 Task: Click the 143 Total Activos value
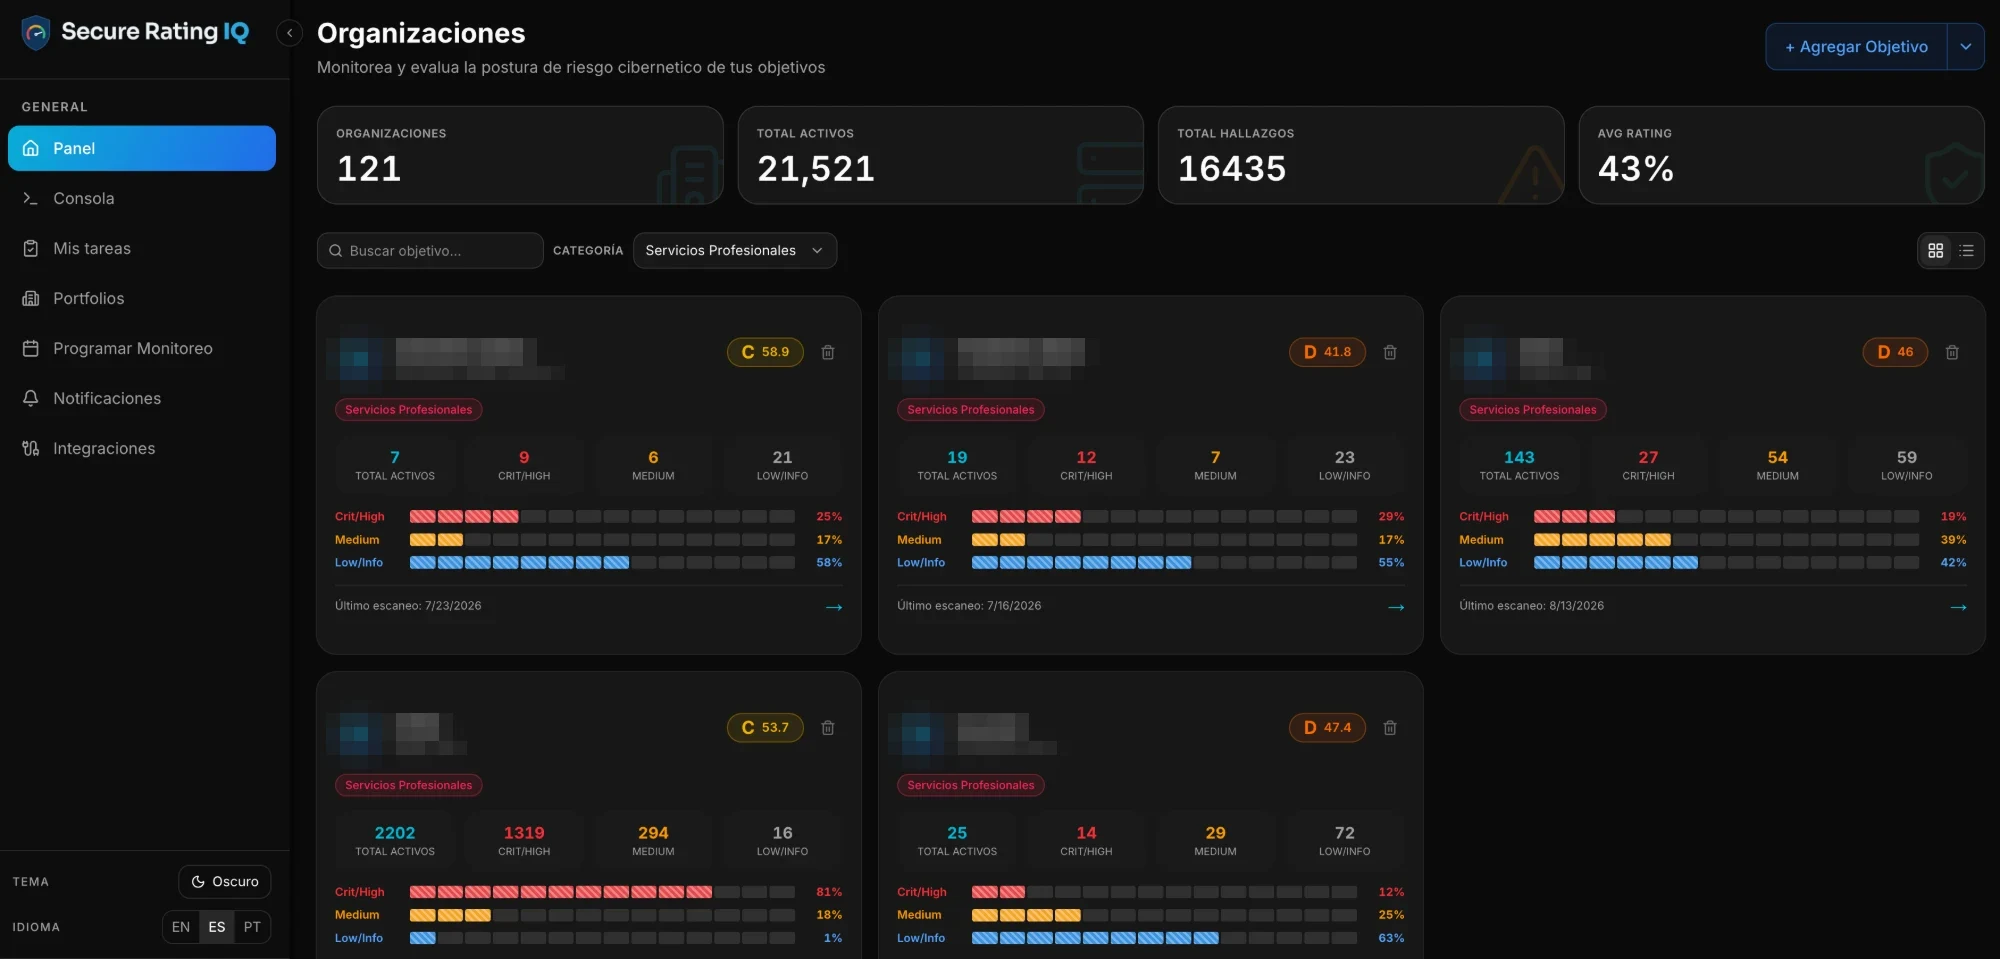tap(1519, 457)
